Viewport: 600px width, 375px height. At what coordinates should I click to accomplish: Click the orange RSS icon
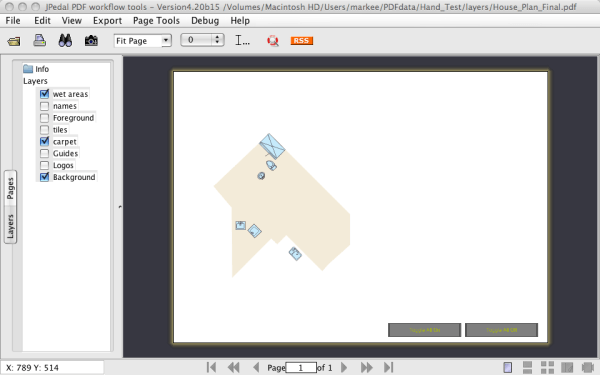coord(302,41)
